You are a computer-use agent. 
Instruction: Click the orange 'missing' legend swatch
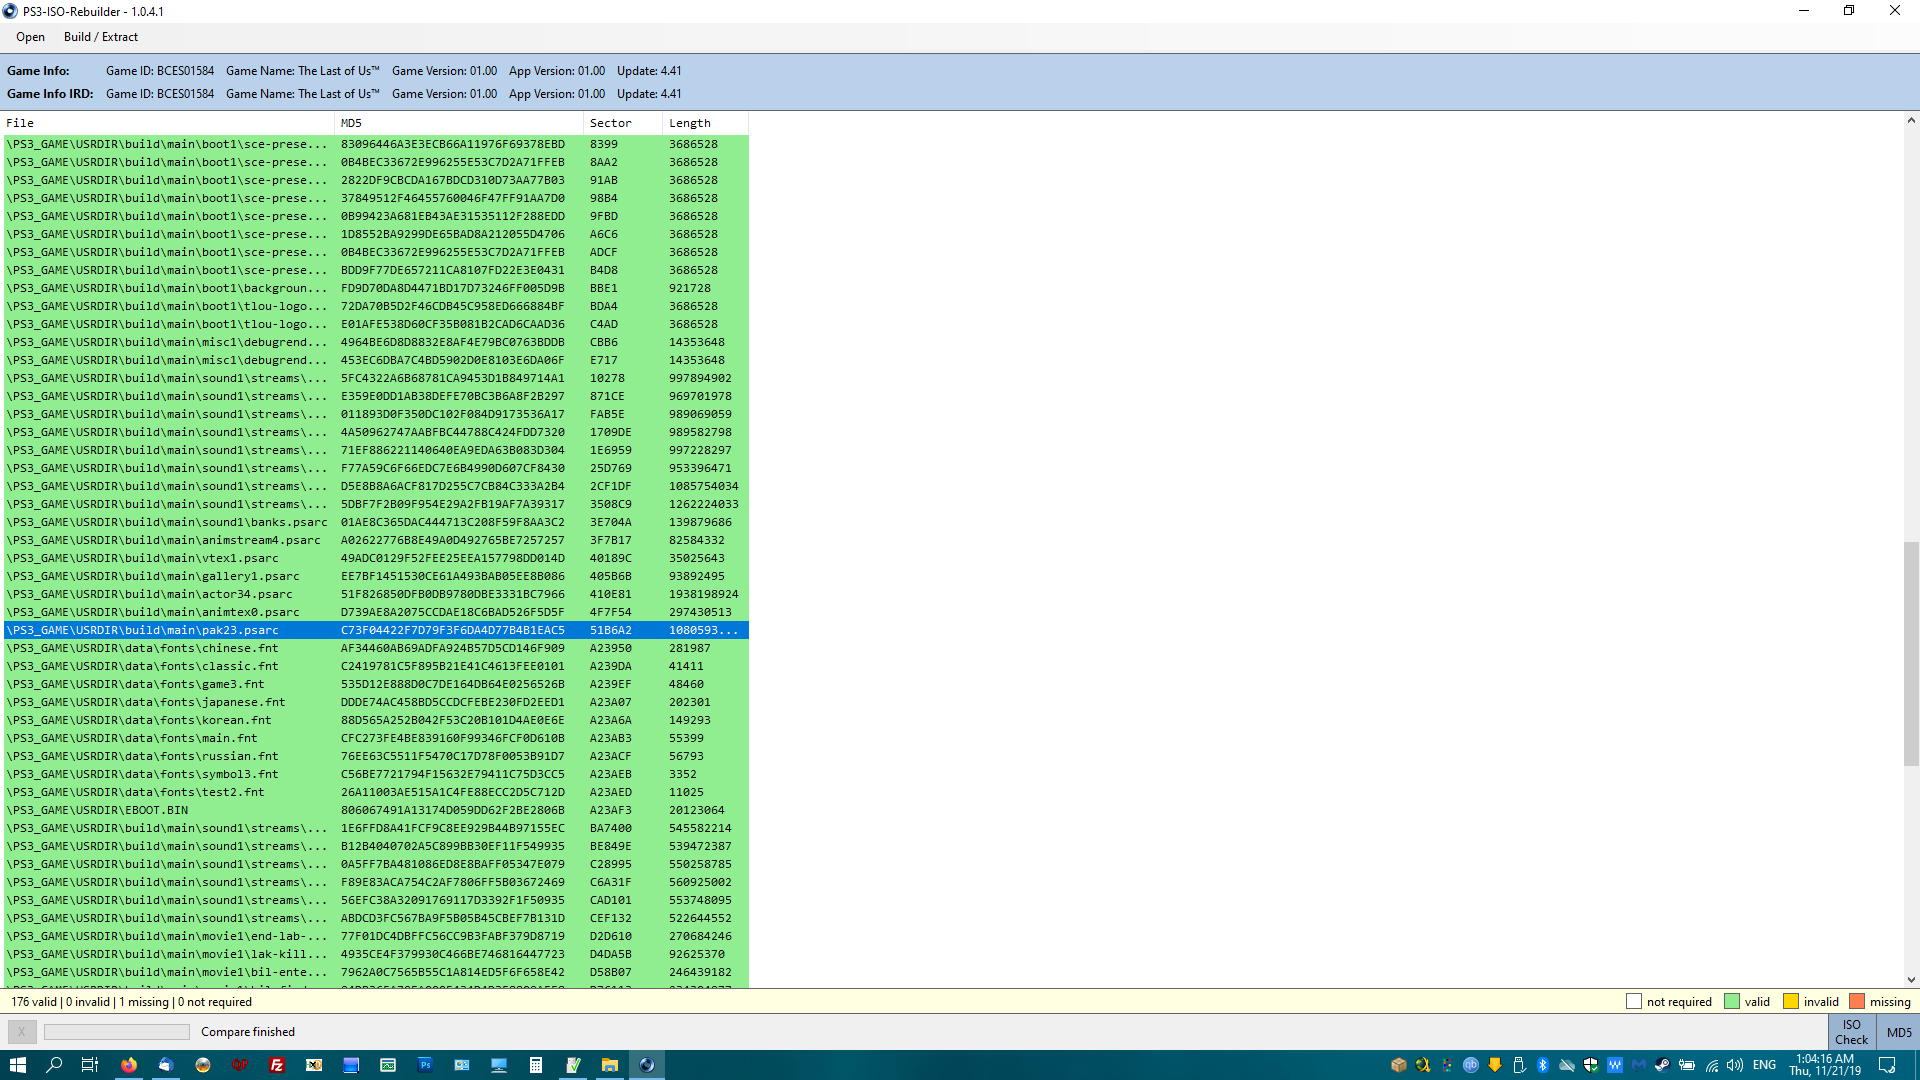click(x=1857, y=1001)
